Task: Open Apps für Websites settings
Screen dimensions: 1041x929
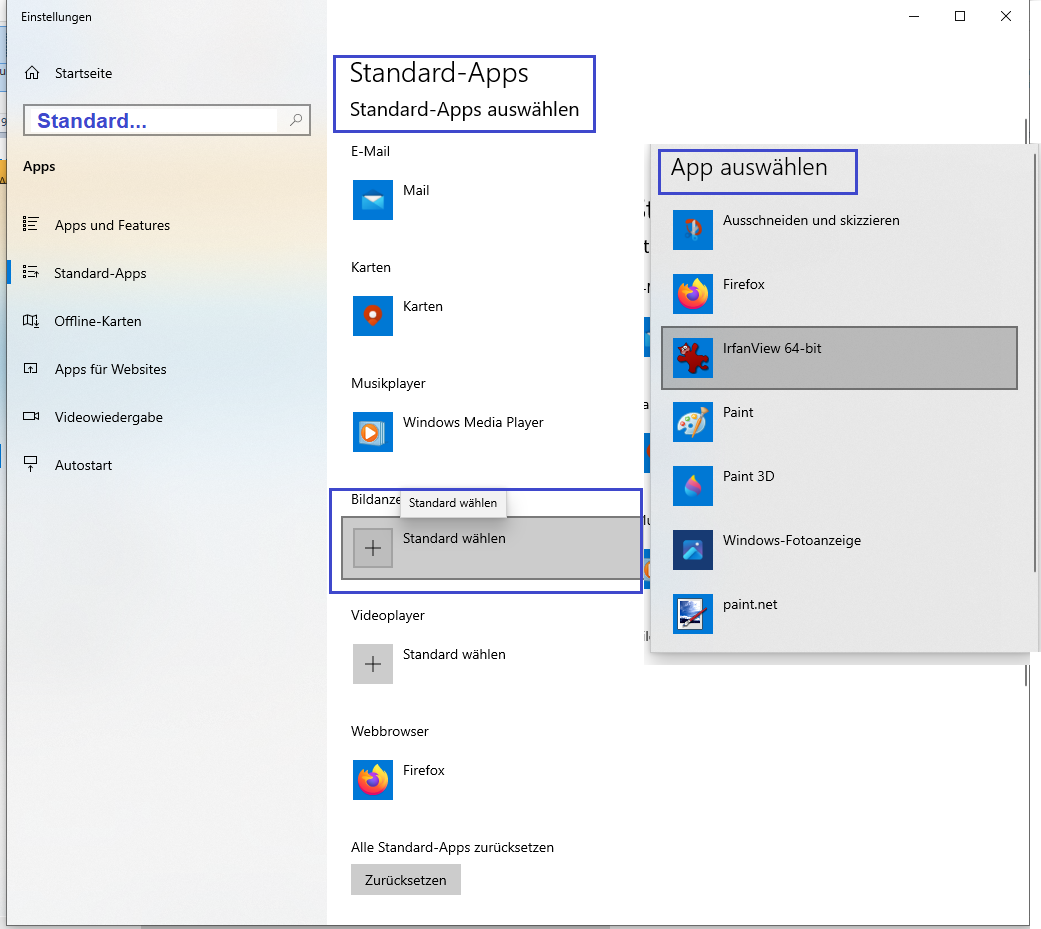Action: click(x=167, y=369)
